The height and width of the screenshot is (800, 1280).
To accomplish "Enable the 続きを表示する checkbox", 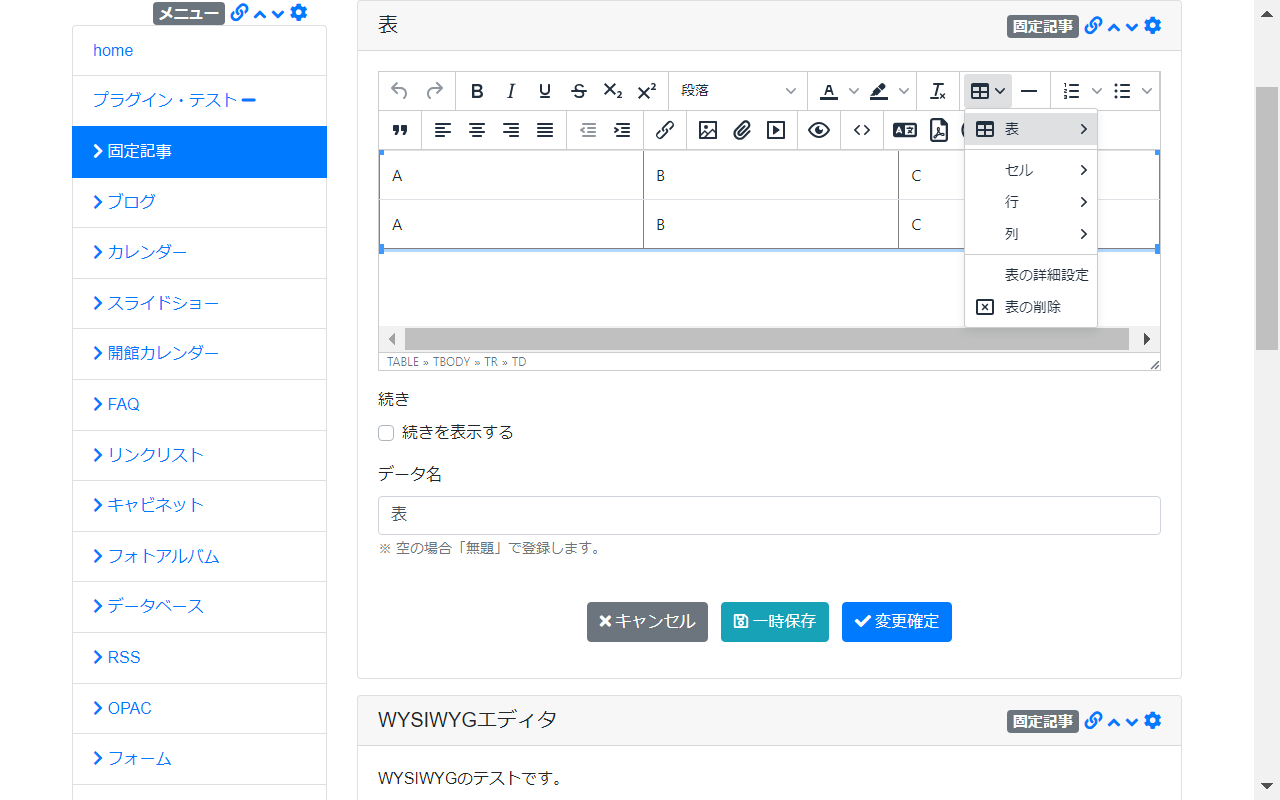I will tap(386, 433).
